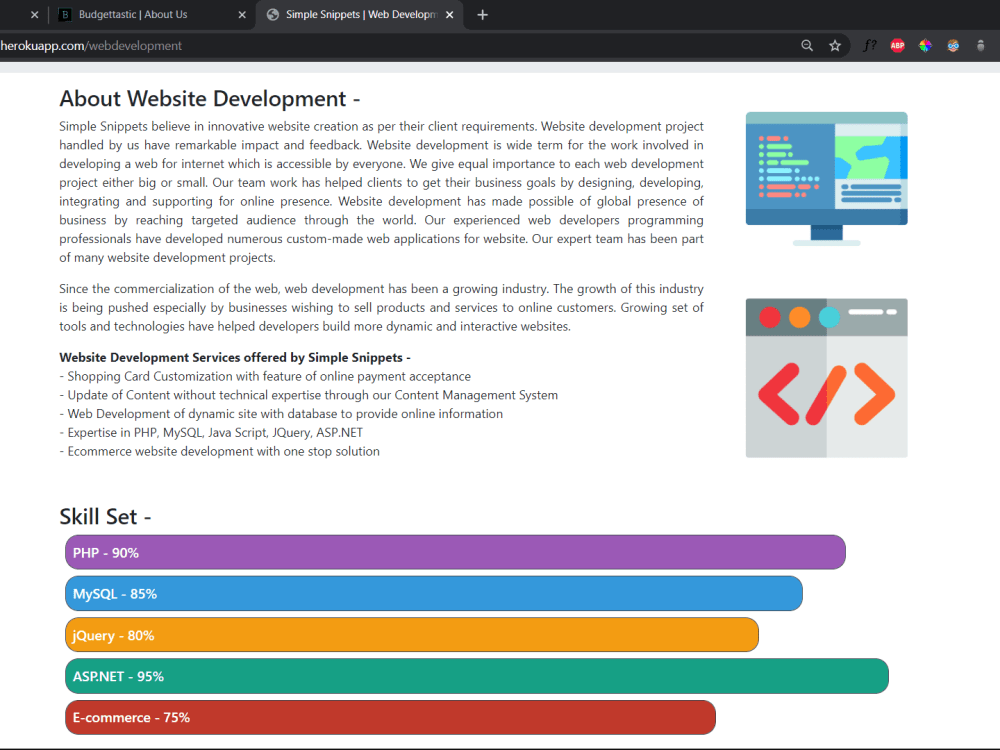This screenshot has width=1000, height=750.
Task: Click the code brackets illustration
Action: [x=827, y=378]
